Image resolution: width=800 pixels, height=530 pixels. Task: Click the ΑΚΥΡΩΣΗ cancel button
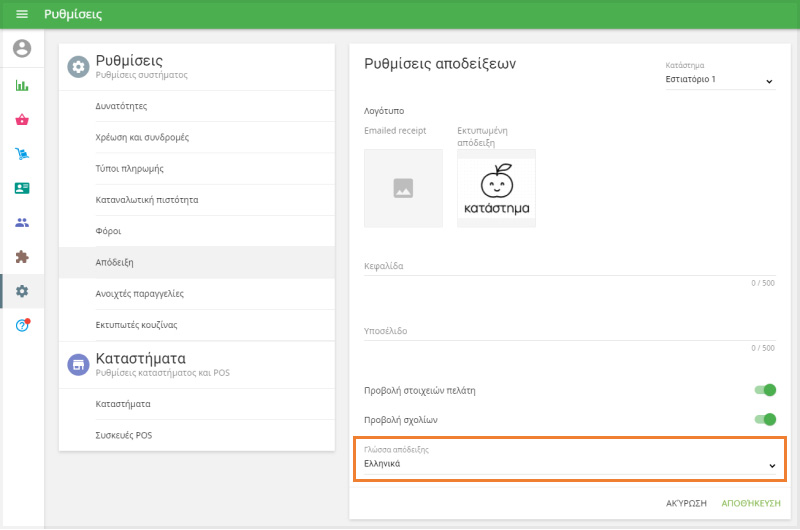tap(686, 504)
